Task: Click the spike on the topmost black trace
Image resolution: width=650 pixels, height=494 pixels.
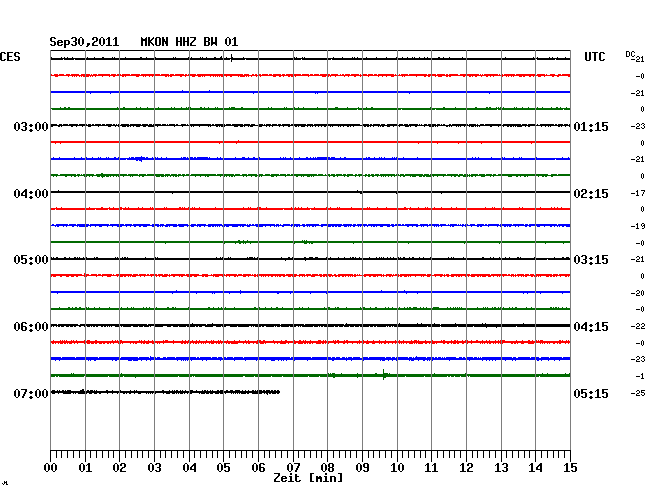Action: coord(231,58)
